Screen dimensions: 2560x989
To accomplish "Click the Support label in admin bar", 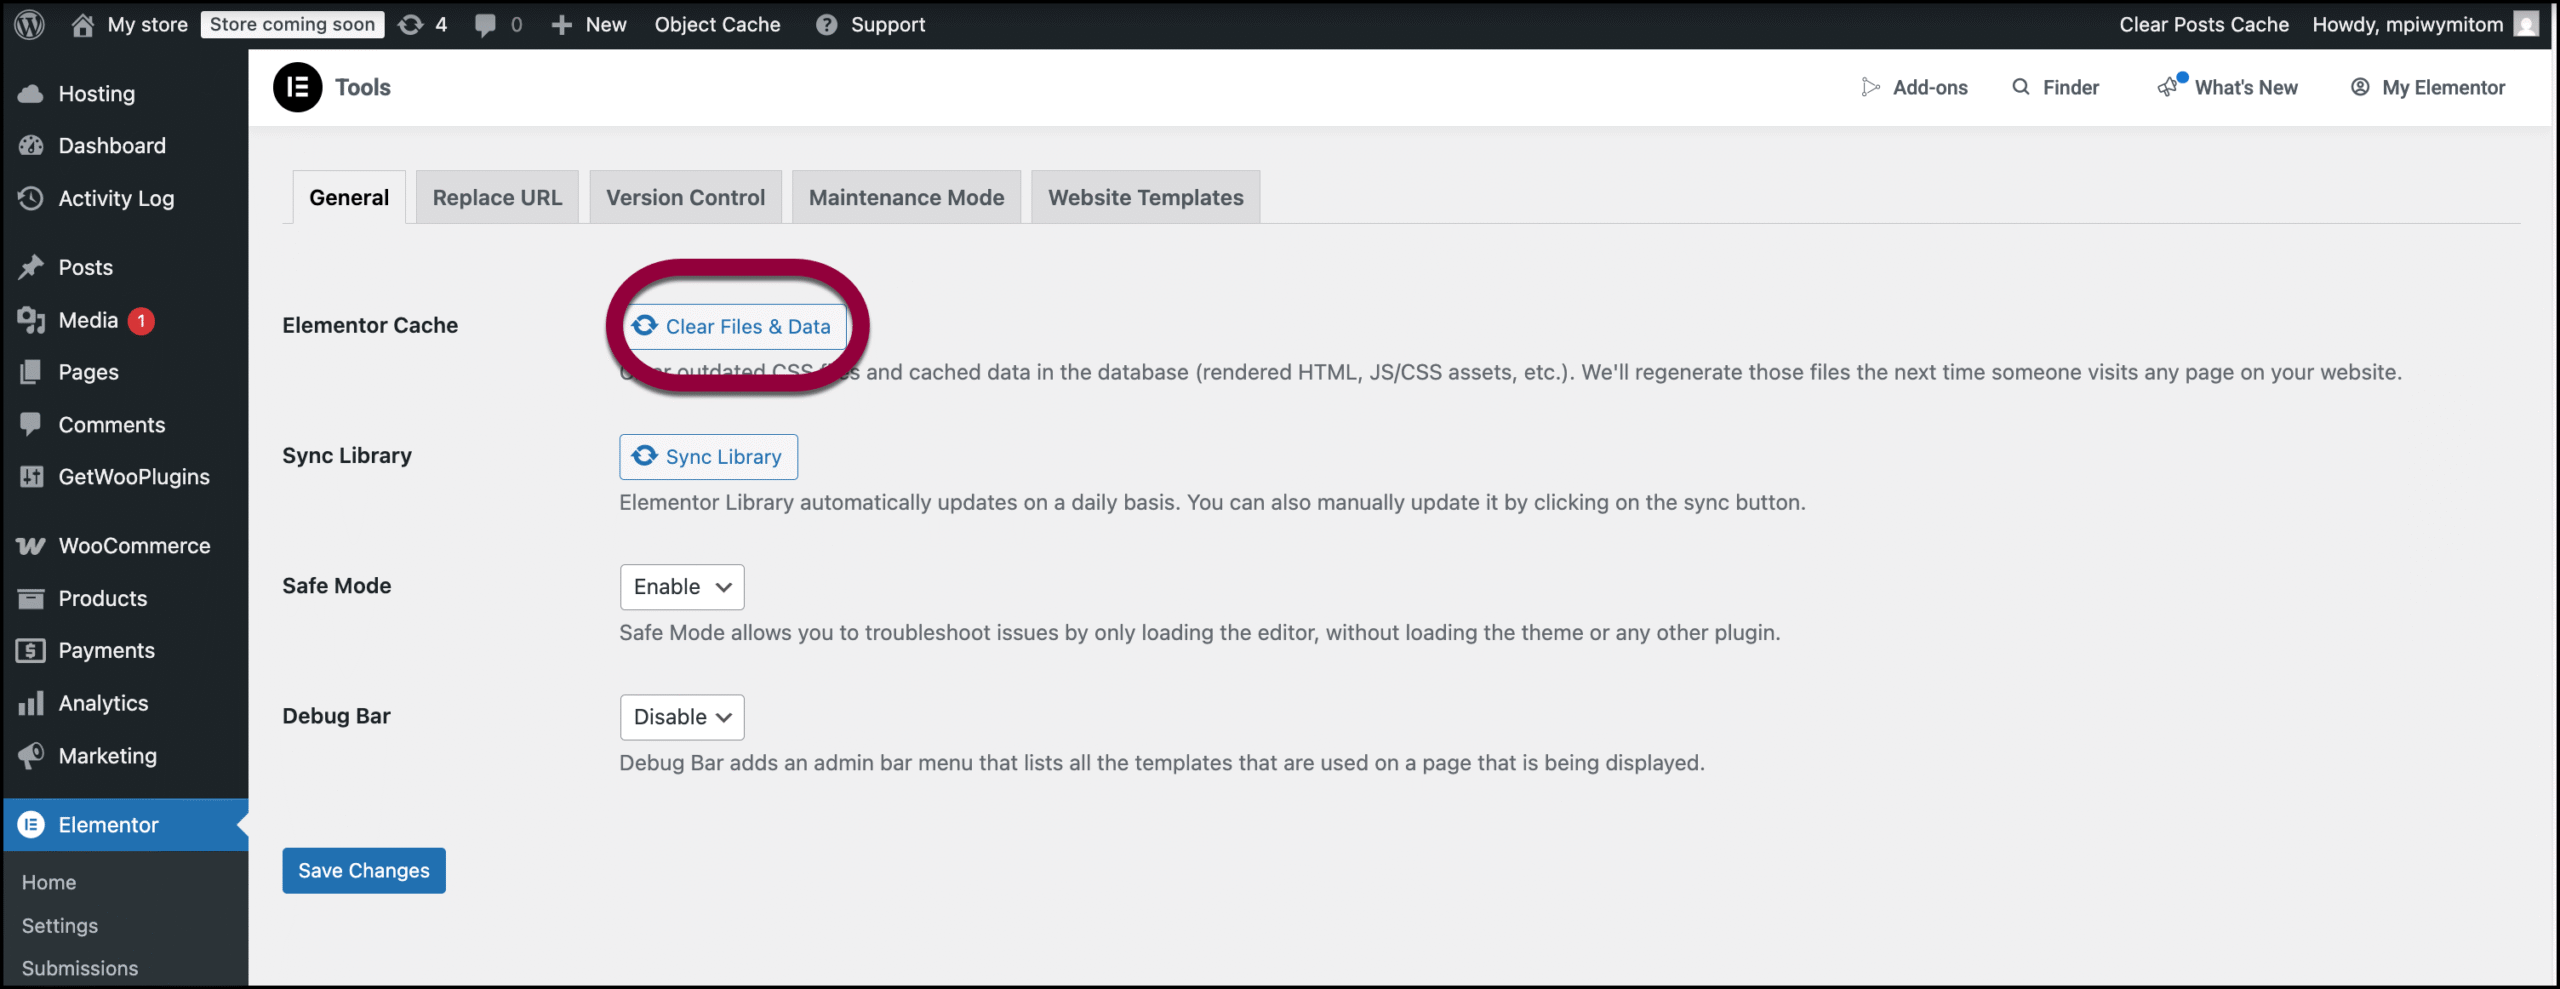I will click(x=888, y=25).
